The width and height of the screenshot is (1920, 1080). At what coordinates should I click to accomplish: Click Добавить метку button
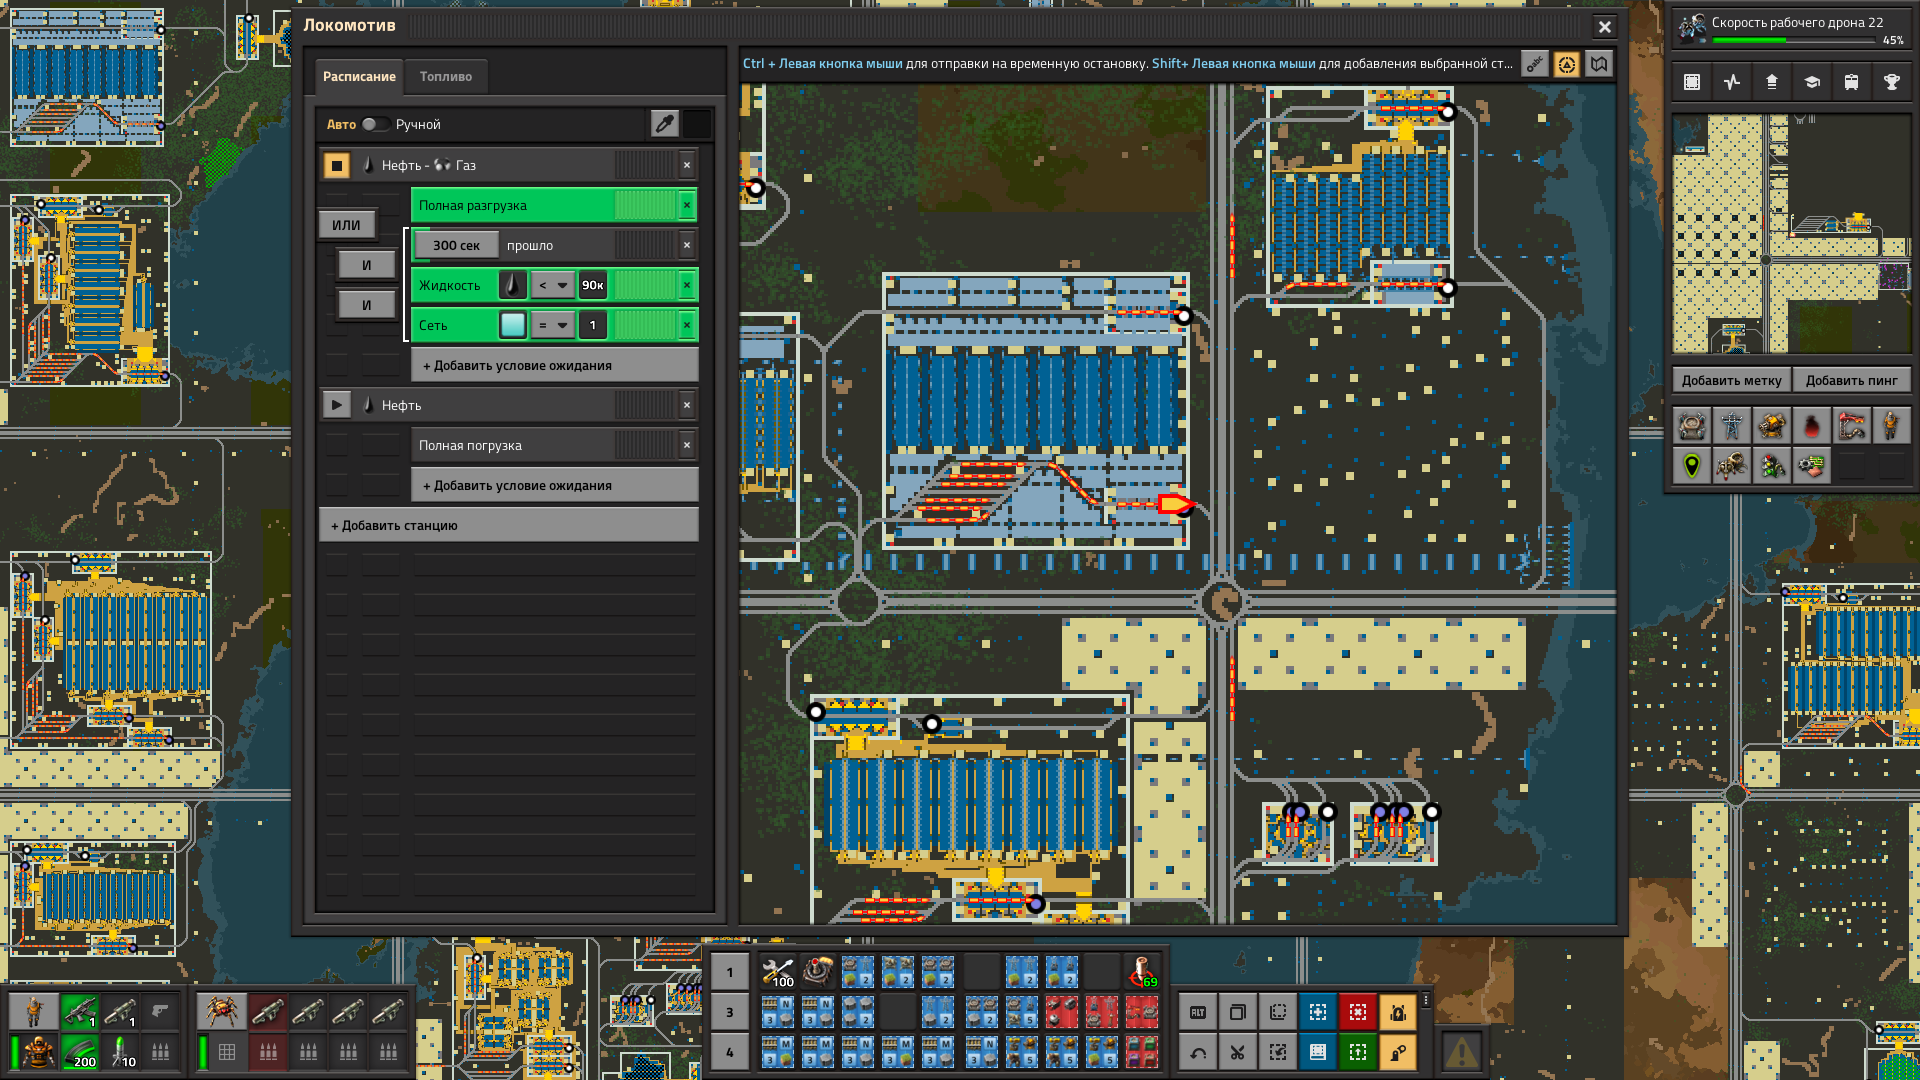[1731, 380]
